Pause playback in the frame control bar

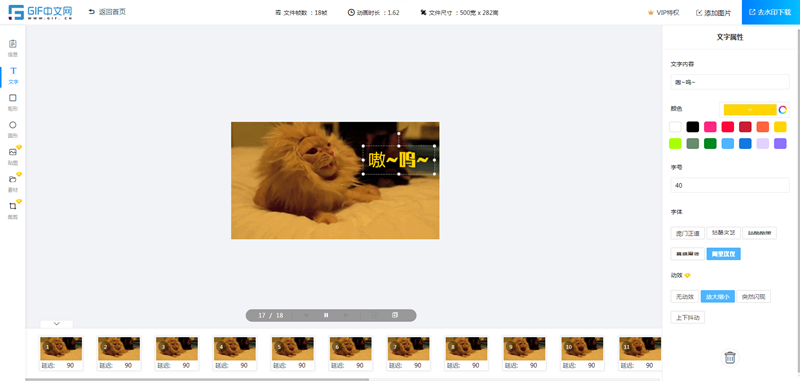tap(326, 315)
